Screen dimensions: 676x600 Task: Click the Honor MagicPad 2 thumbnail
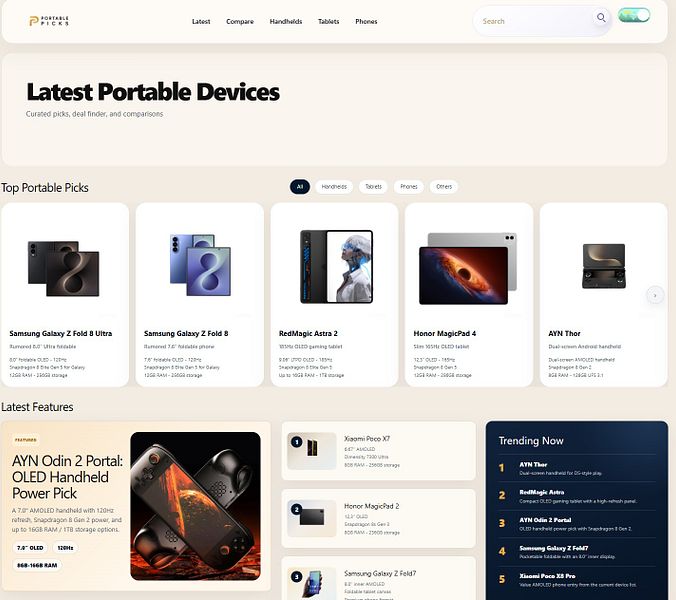tap(312, 519)
